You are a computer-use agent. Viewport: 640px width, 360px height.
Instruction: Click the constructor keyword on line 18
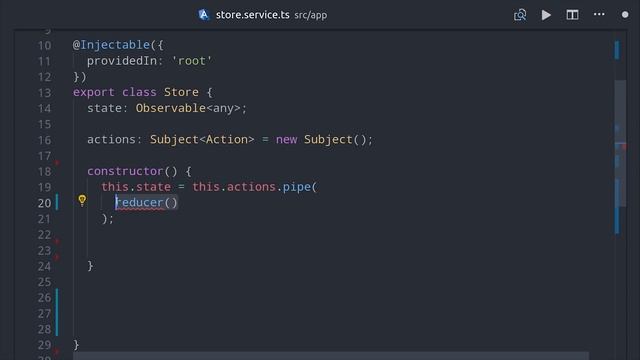[x=125, y=171]
